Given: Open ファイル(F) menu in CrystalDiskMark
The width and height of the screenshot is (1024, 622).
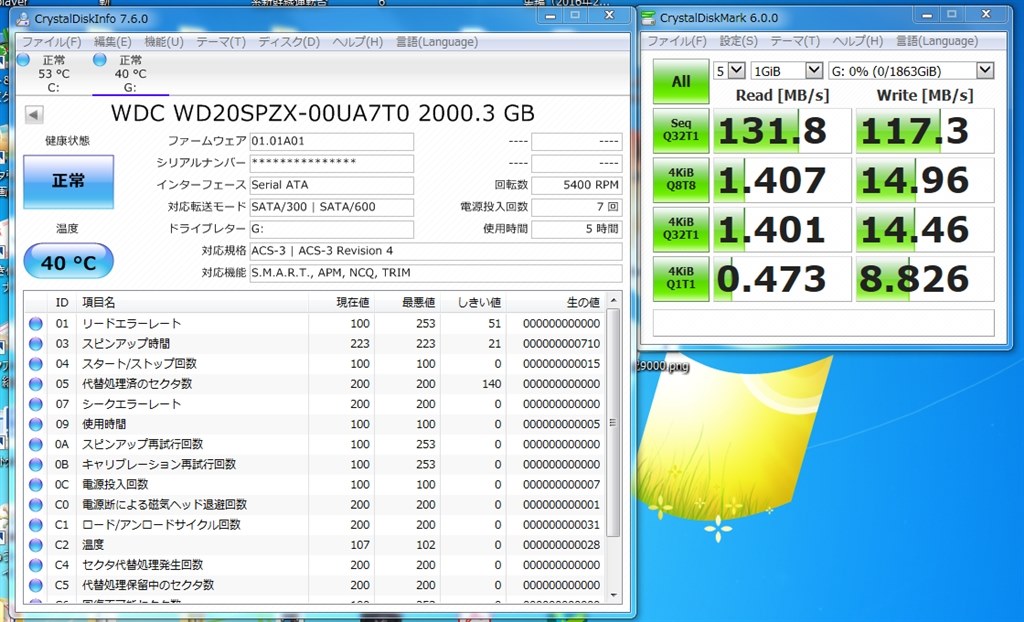Looking at the screenshot, I should point(677,41).
